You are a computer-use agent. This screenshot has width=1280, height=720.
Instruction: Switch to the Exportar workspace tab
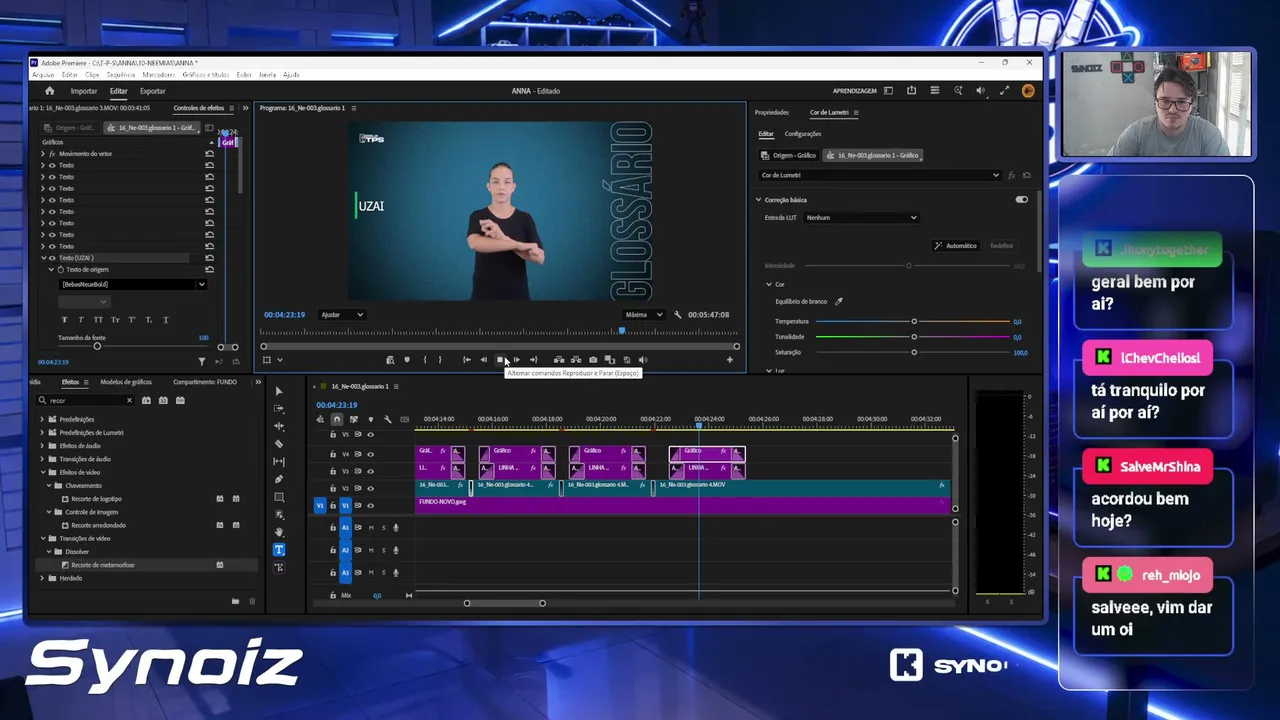tap(152, 91)
